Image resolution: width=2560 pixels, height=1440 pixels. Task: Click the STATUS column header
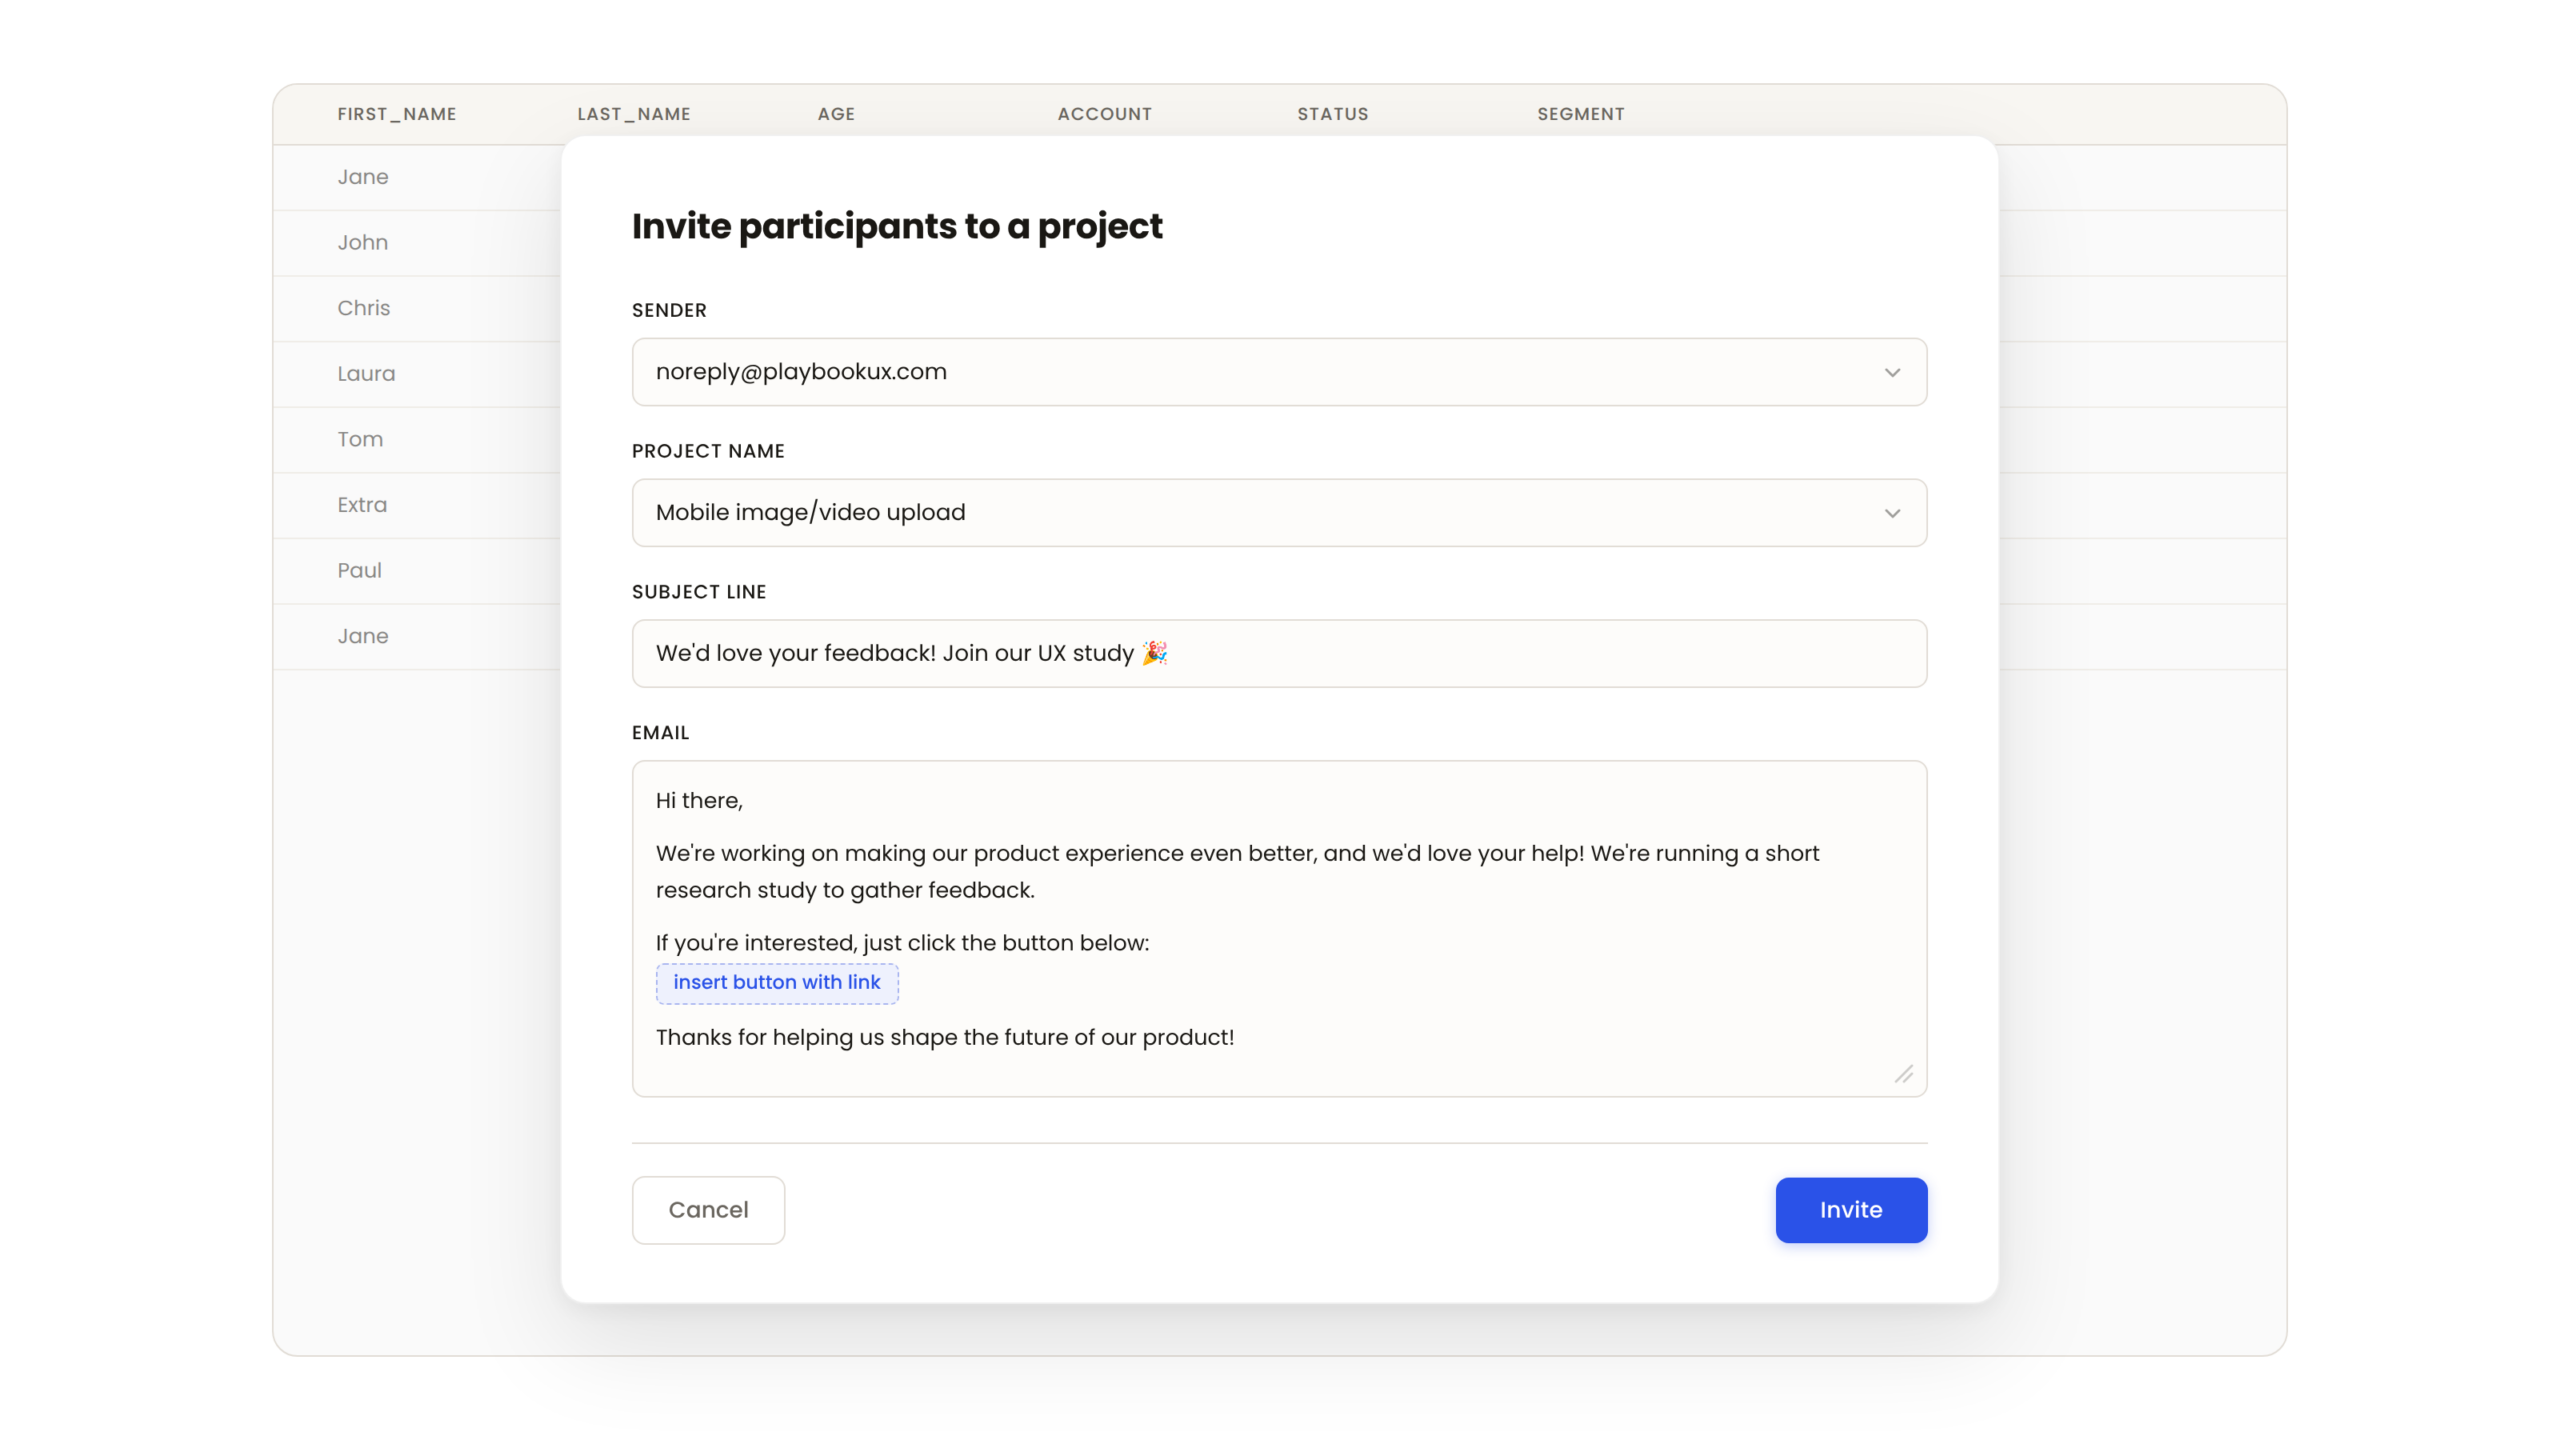coord(1333,114)
